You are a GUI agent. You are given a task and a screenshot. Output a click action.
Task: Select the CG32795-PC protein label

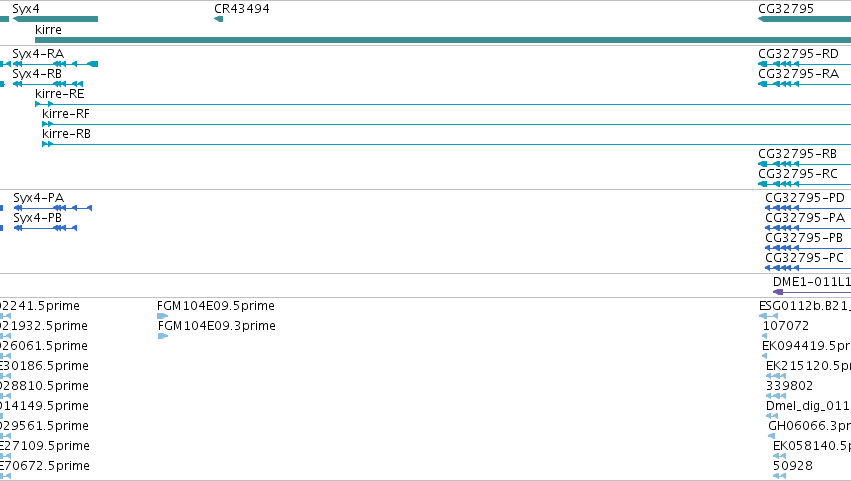pos(804,258)
